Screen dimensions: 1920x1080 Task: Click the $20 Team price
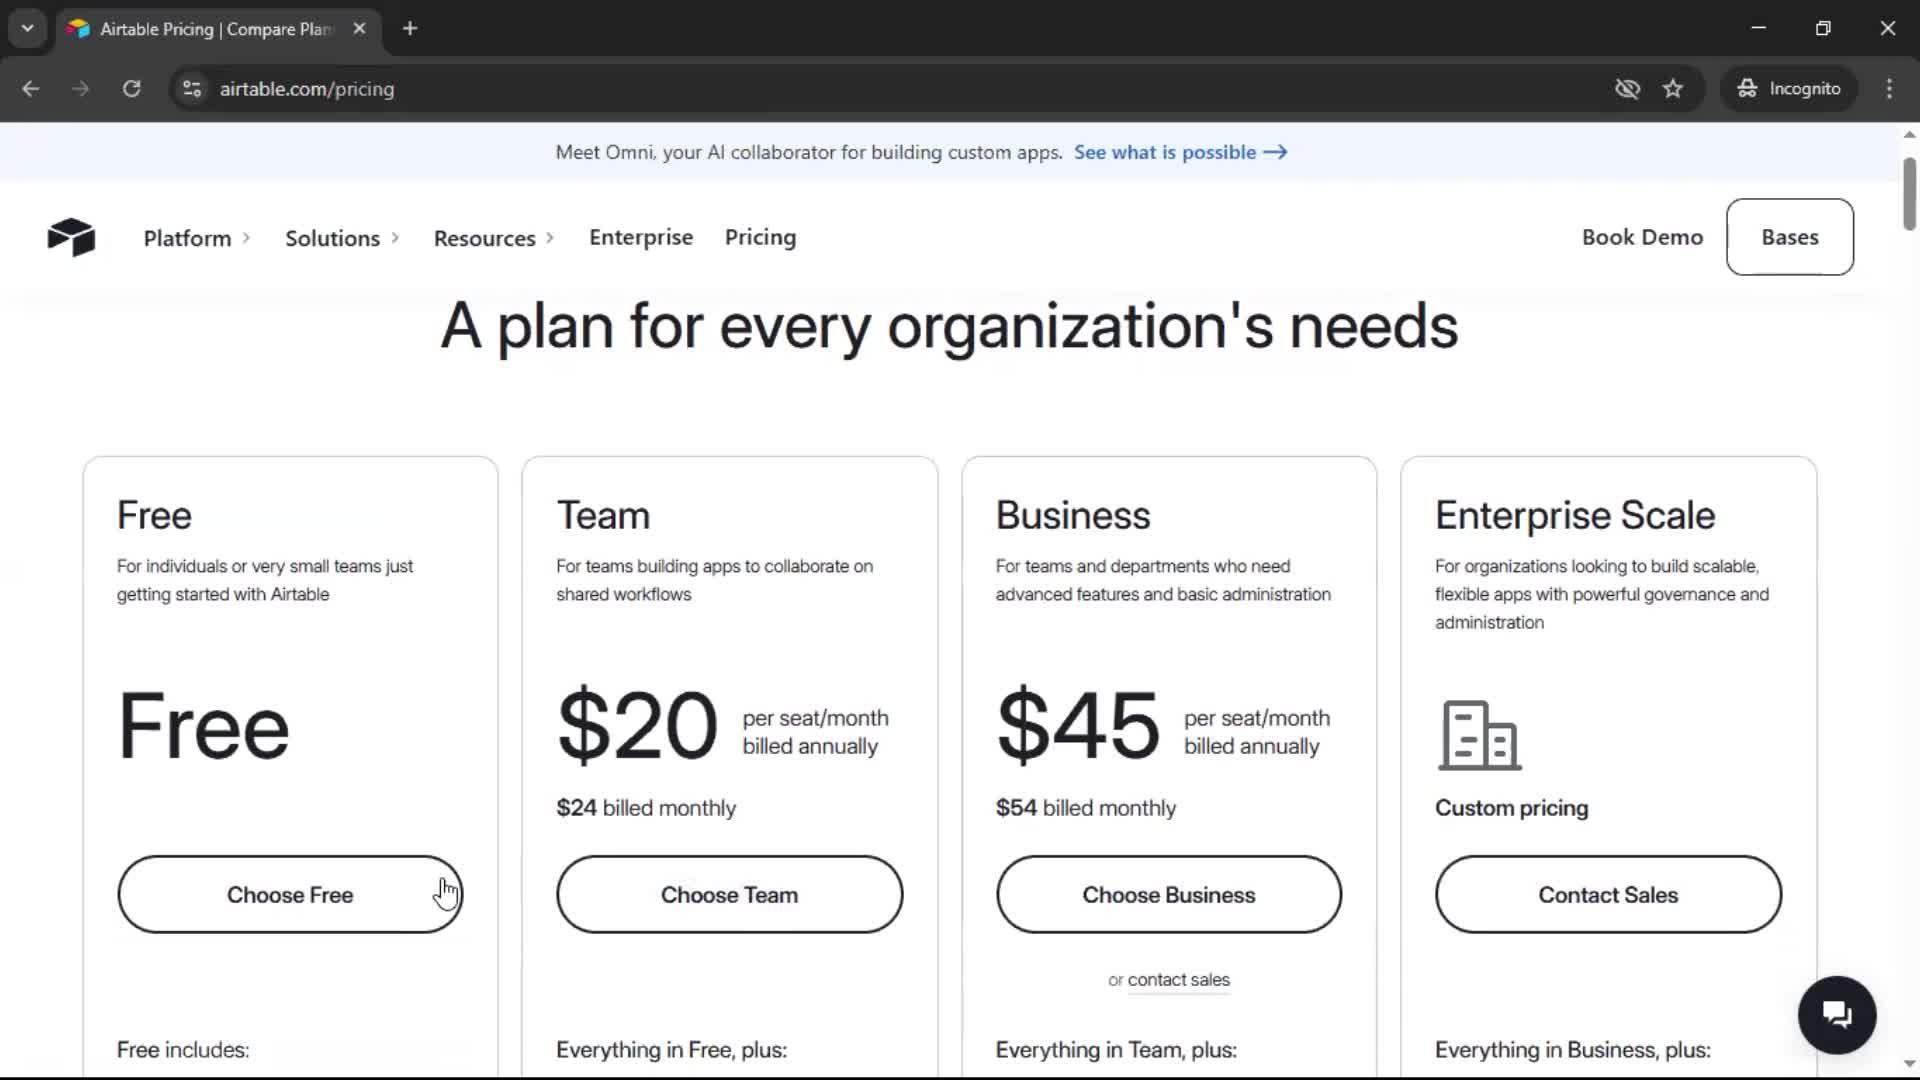pos(637,726)
